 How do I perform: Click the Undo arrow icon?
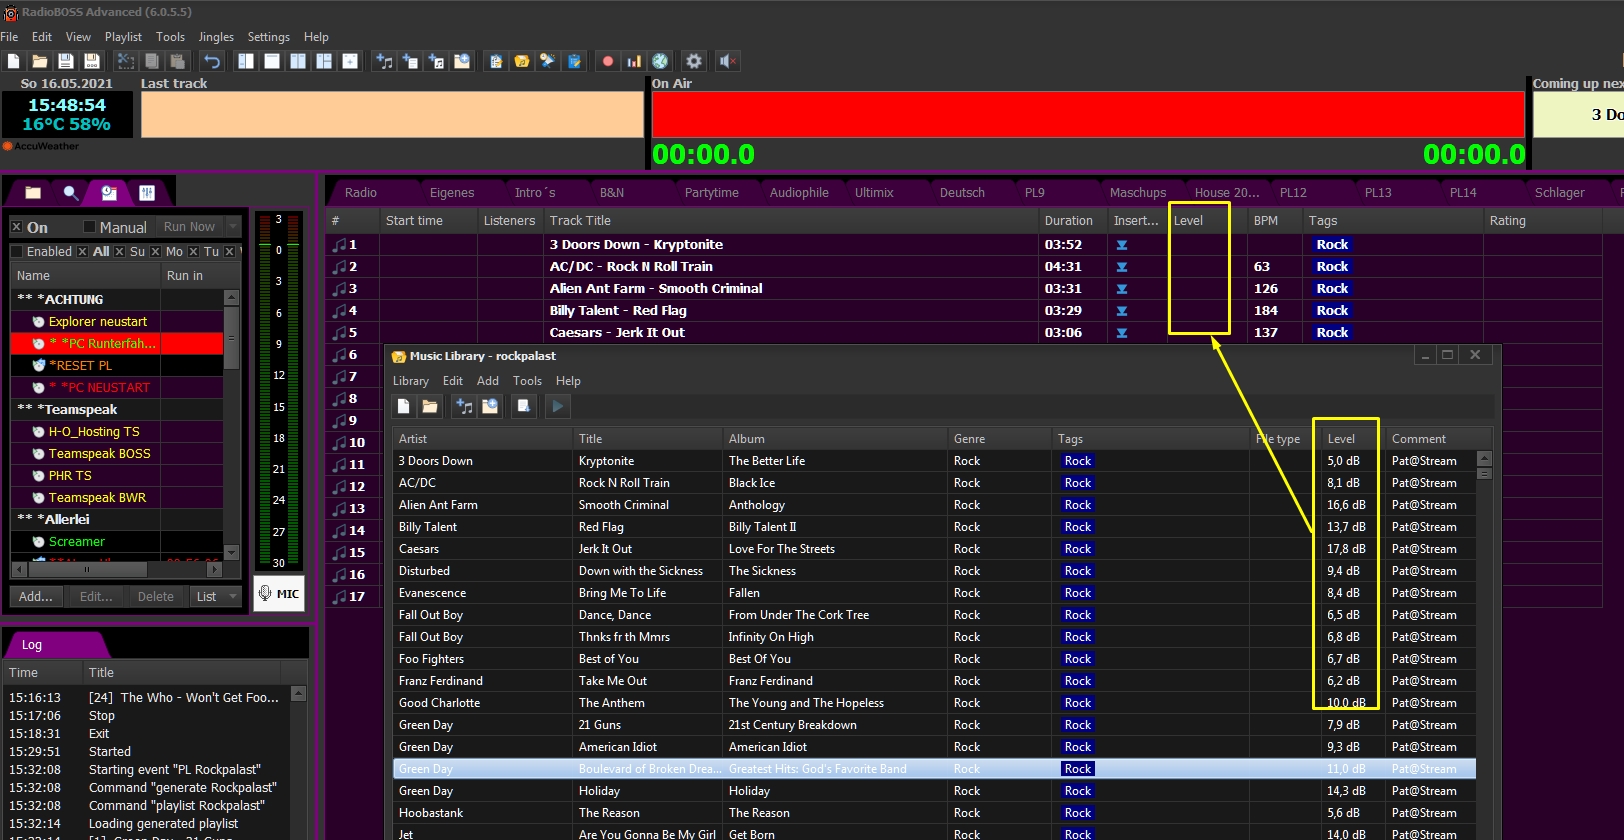pyautogui.click(x=212, y=61)
